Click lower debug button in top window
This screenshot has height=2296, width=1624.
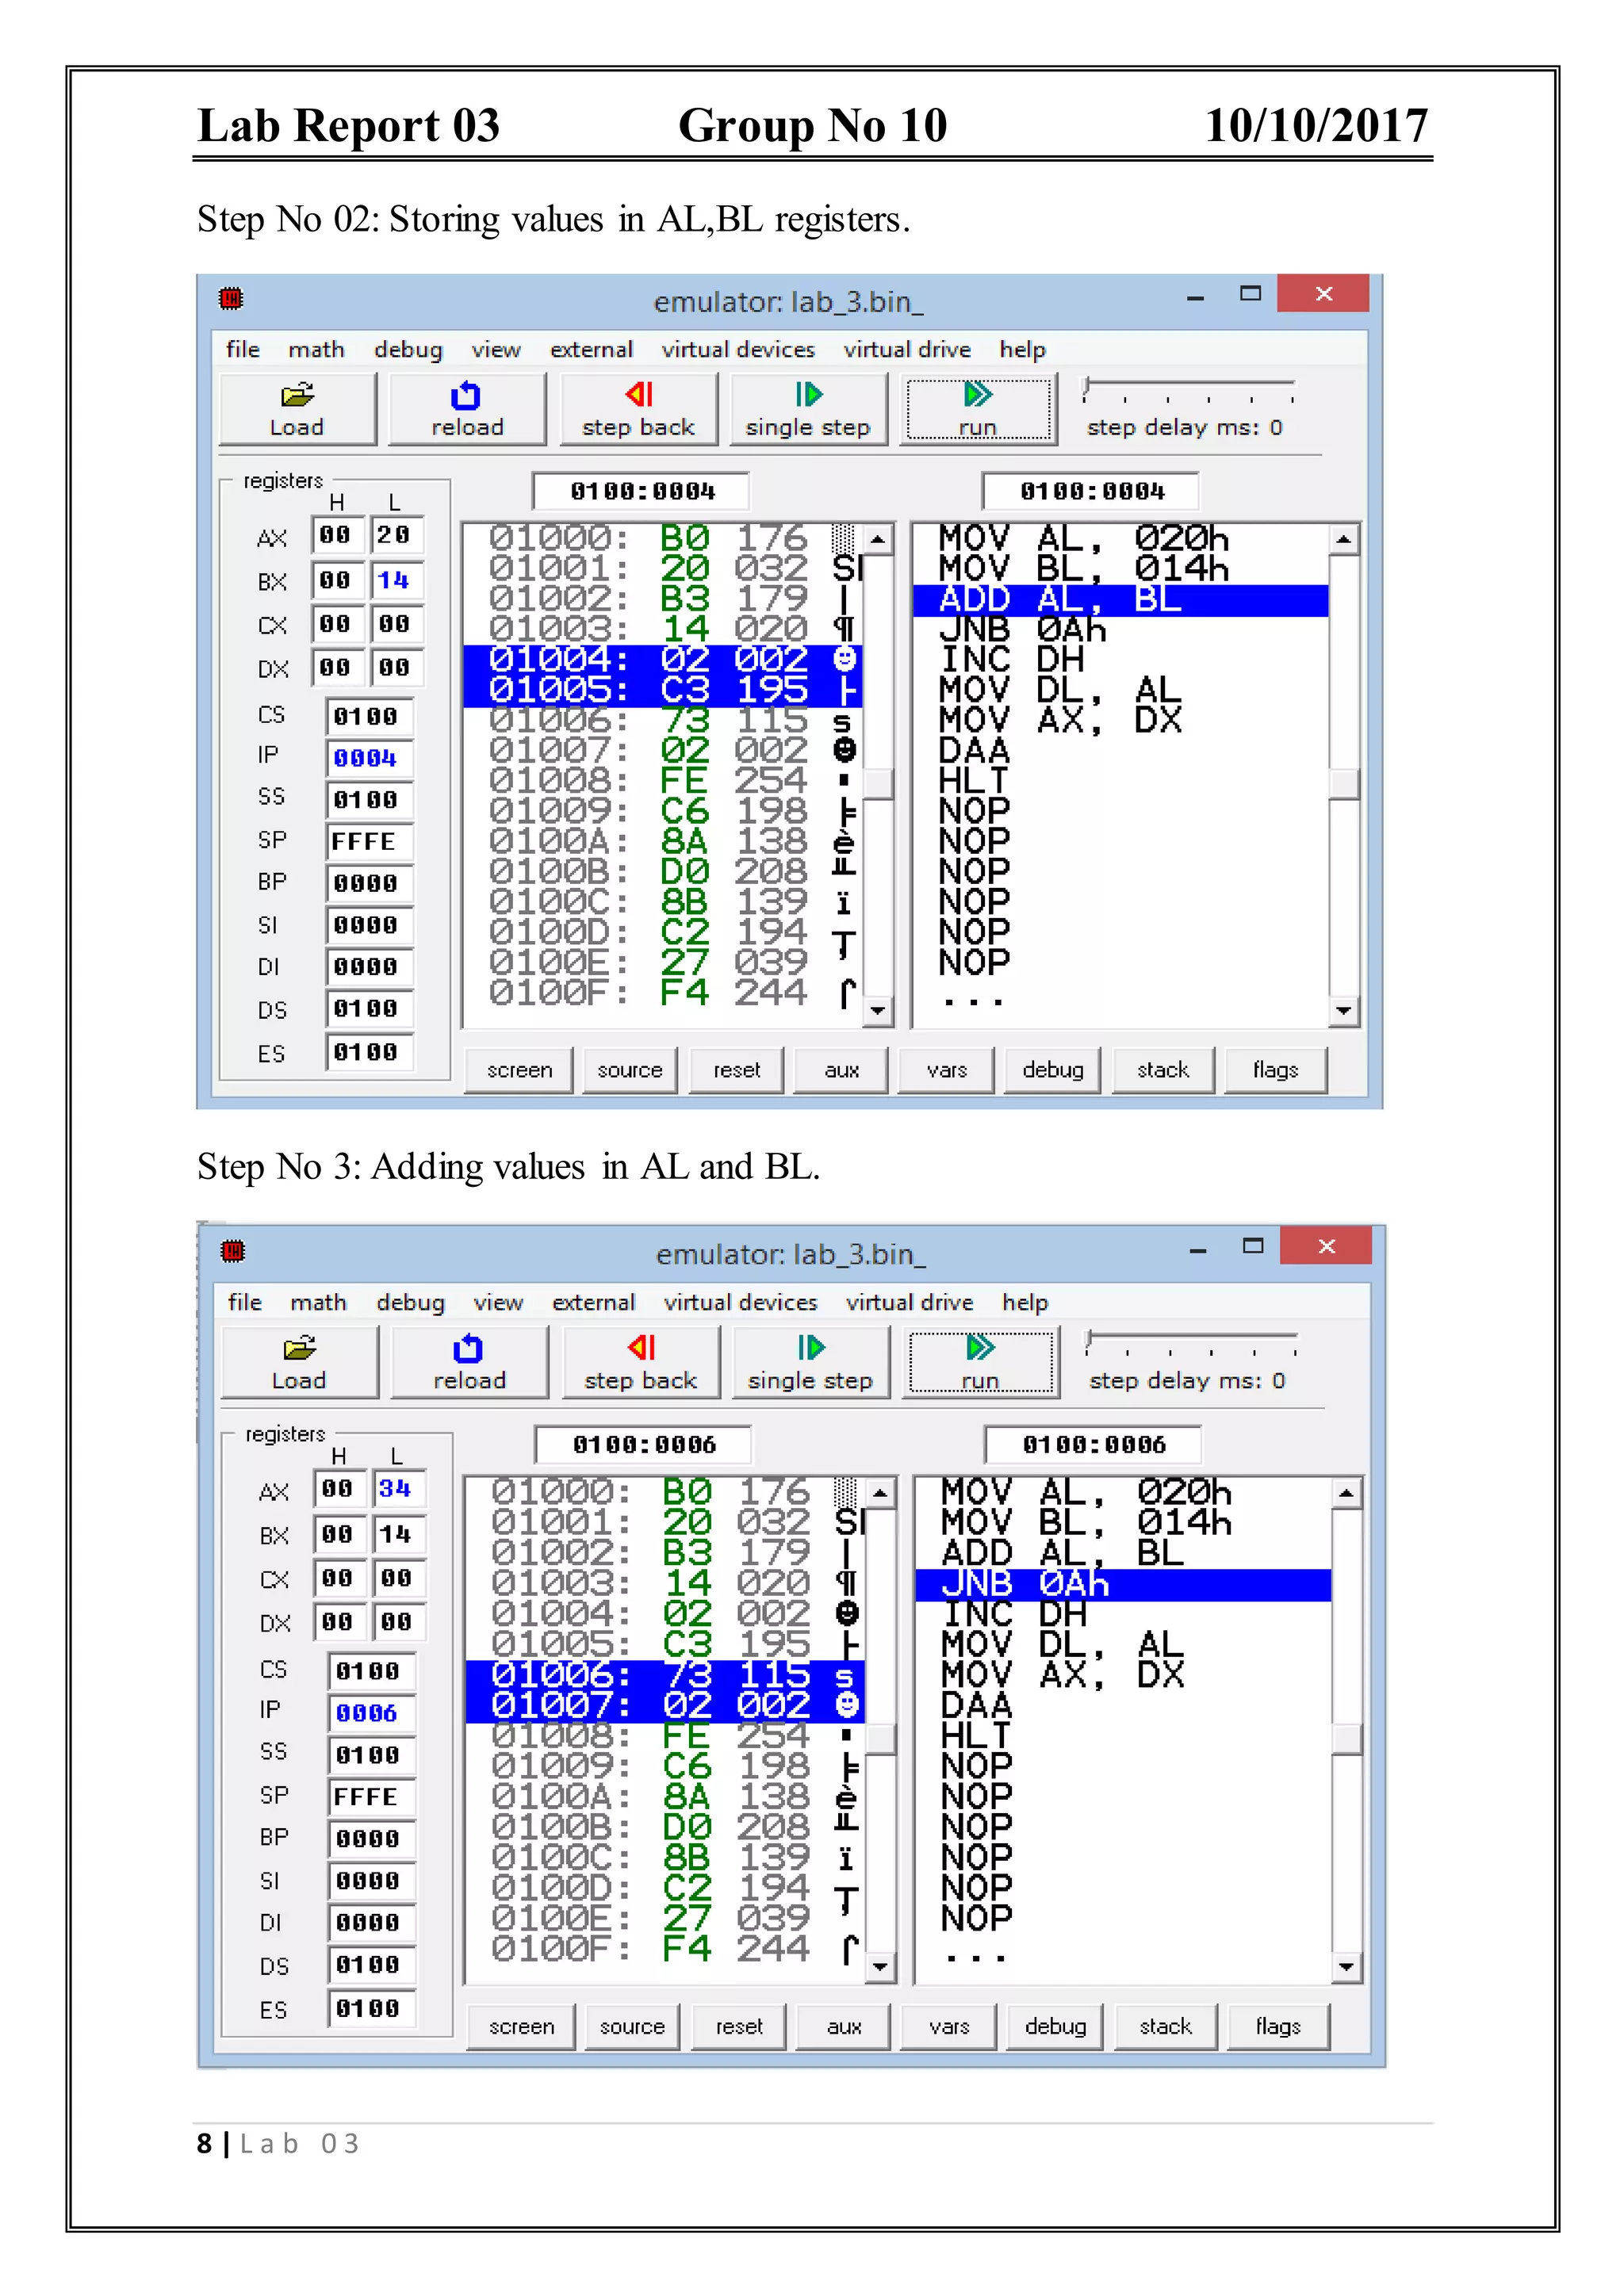tap(1053, 1070)
